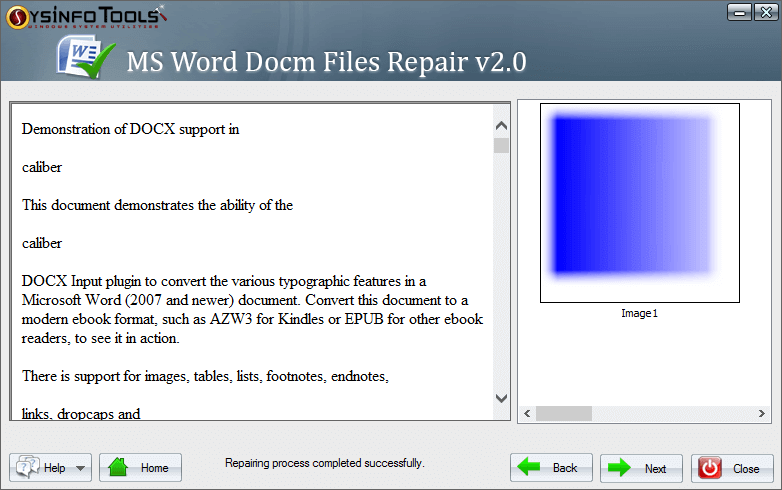Proceed with the Next button

coord(641,468)
